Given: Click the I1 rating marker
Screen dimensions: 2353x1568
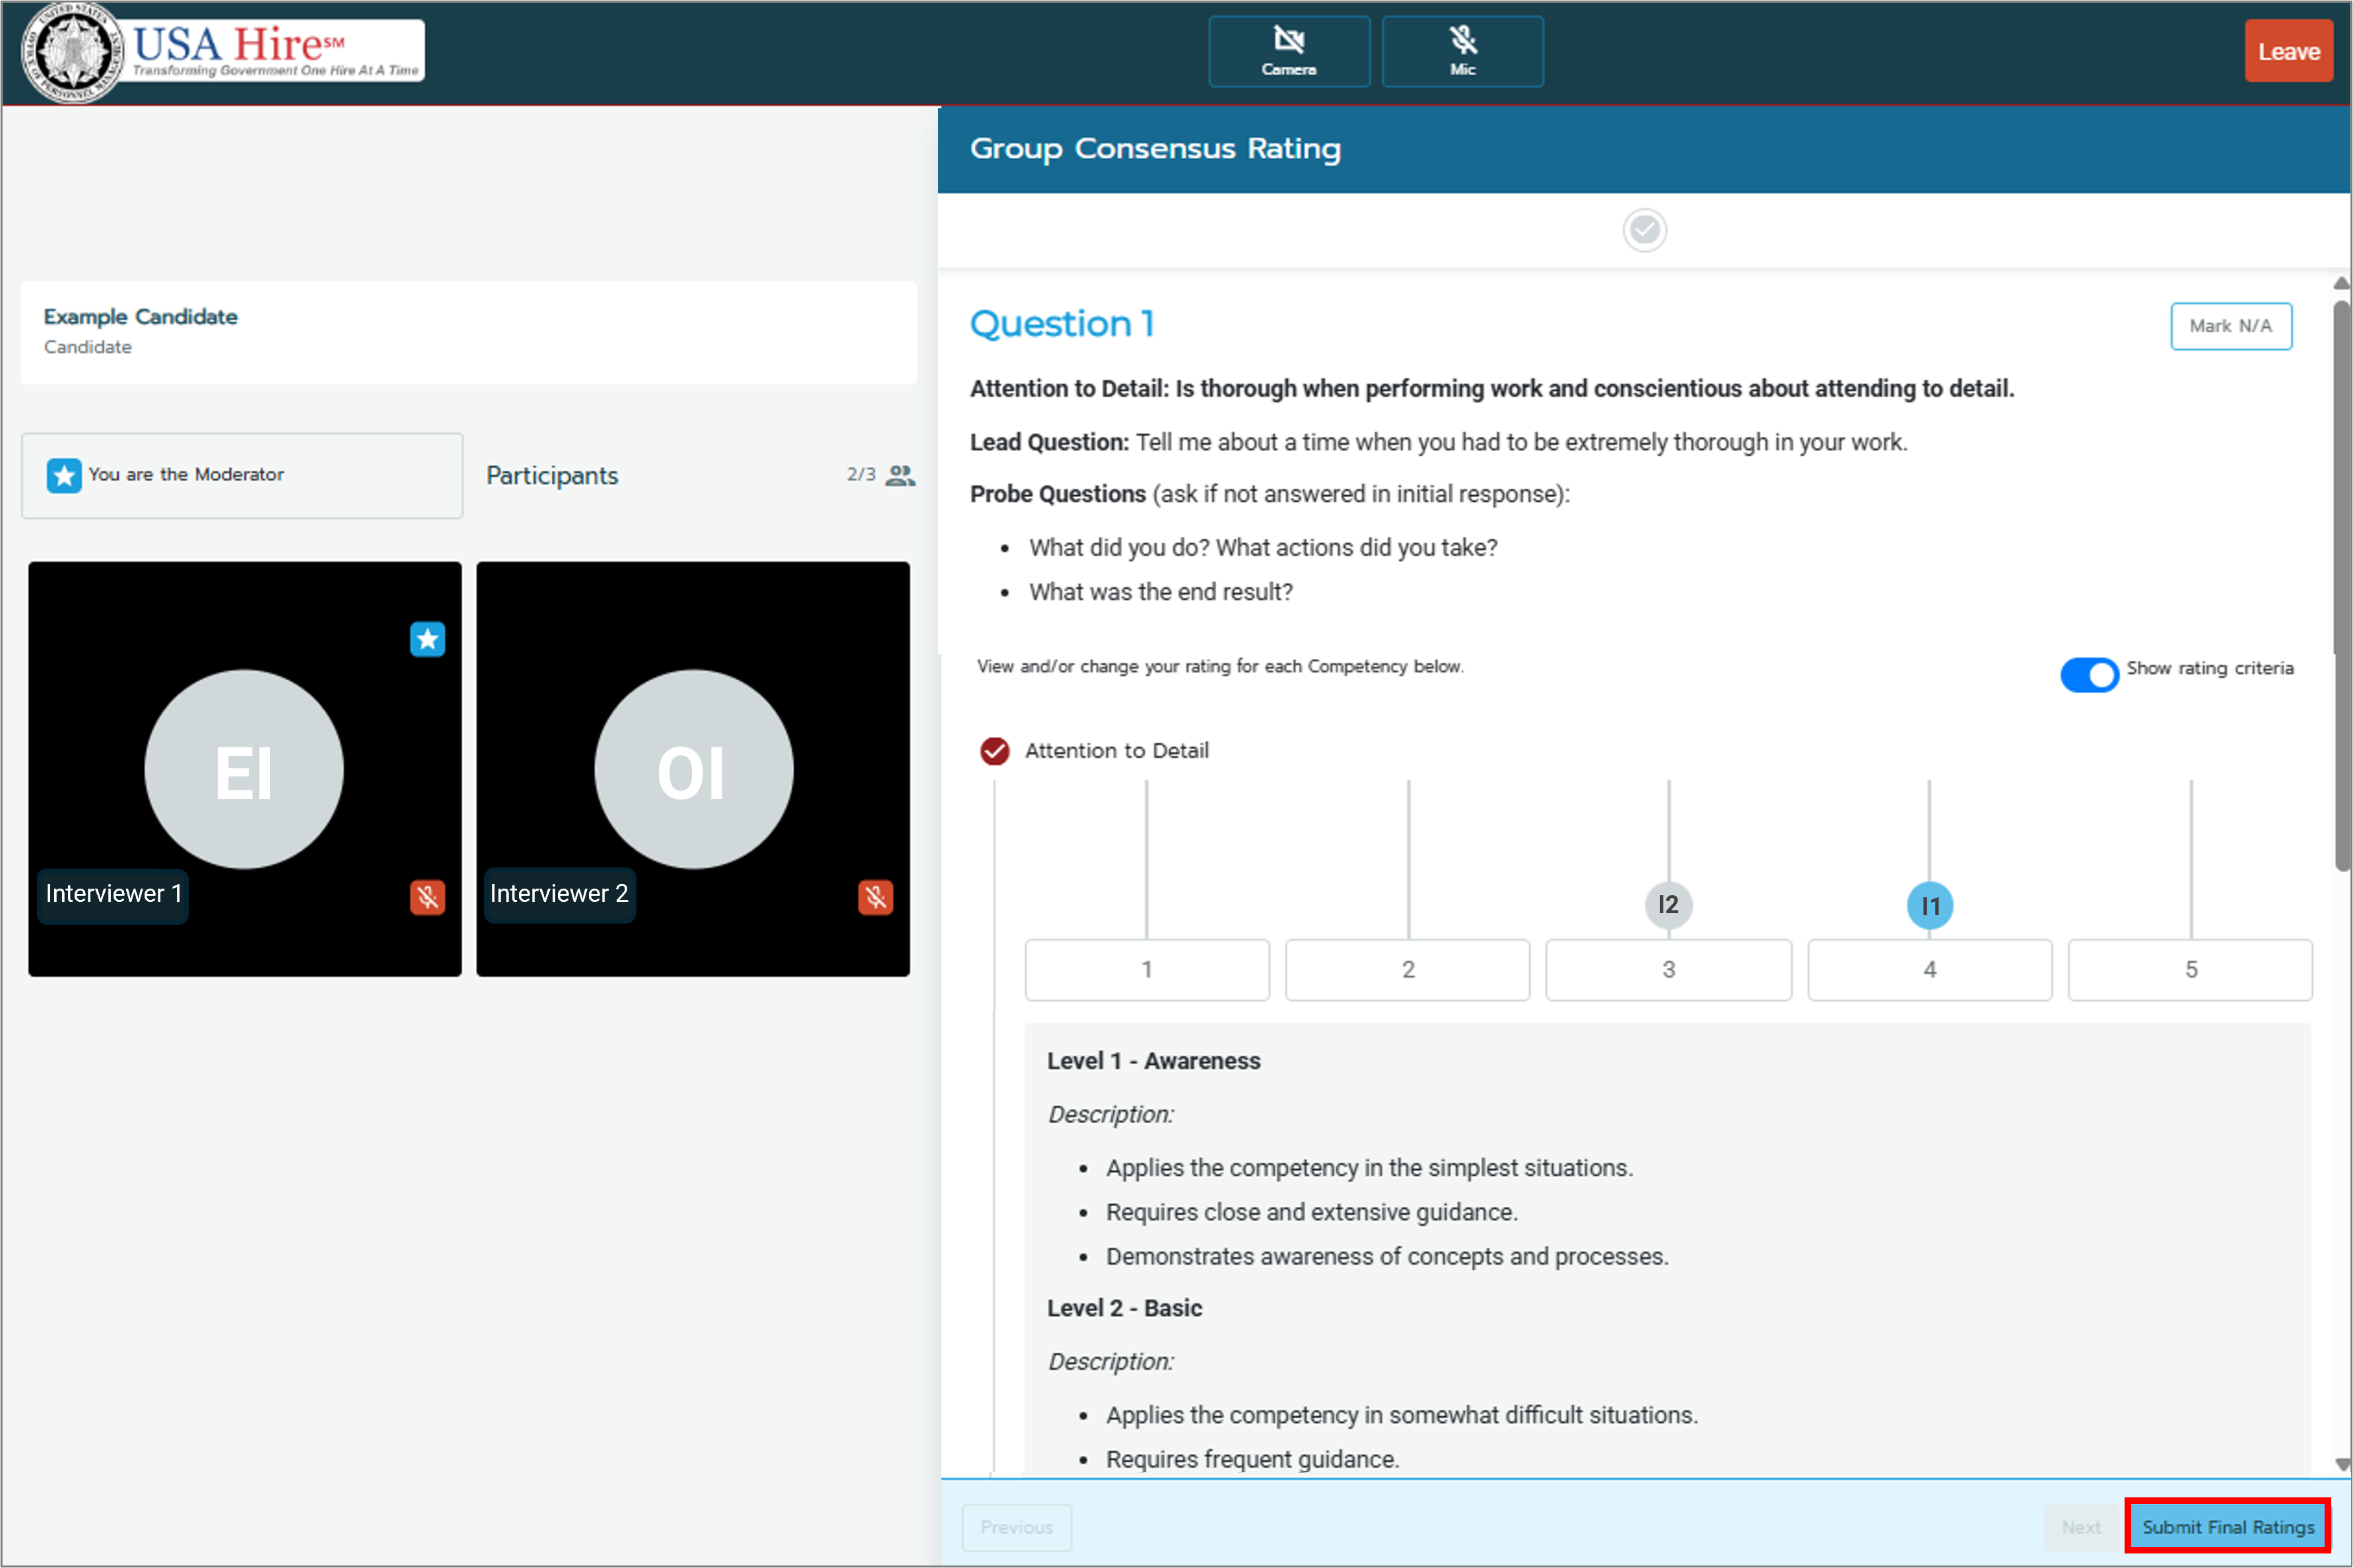Looking at the screenshot, I should pyautogui.click(x=1930, y=906).
